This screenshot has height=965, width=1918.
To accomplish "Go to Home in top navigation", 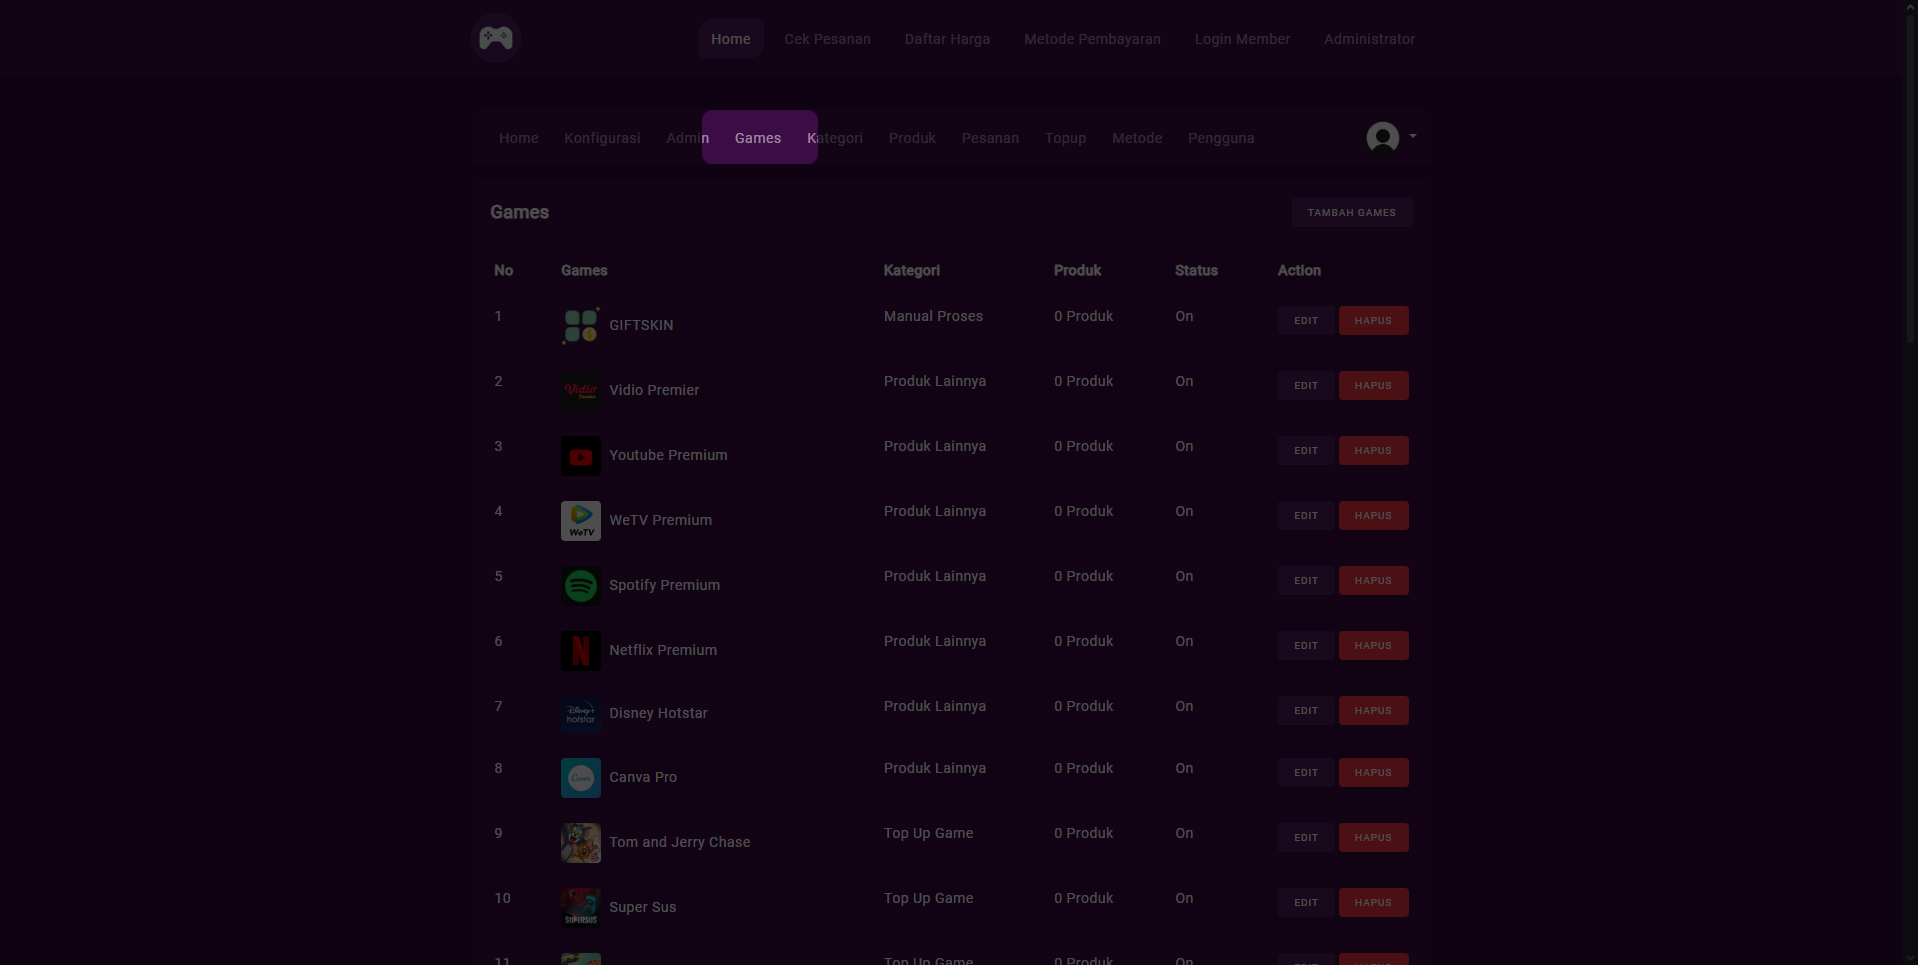I will pos(731,39).
